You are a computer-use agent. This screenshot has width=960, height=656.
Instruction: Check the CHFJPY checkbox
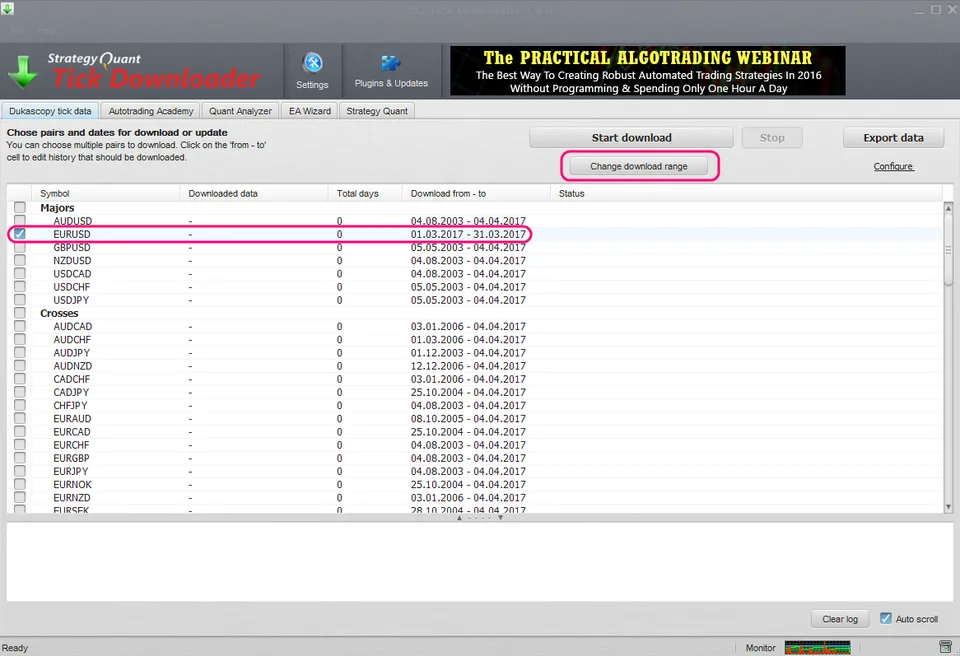tap(20, 405)
